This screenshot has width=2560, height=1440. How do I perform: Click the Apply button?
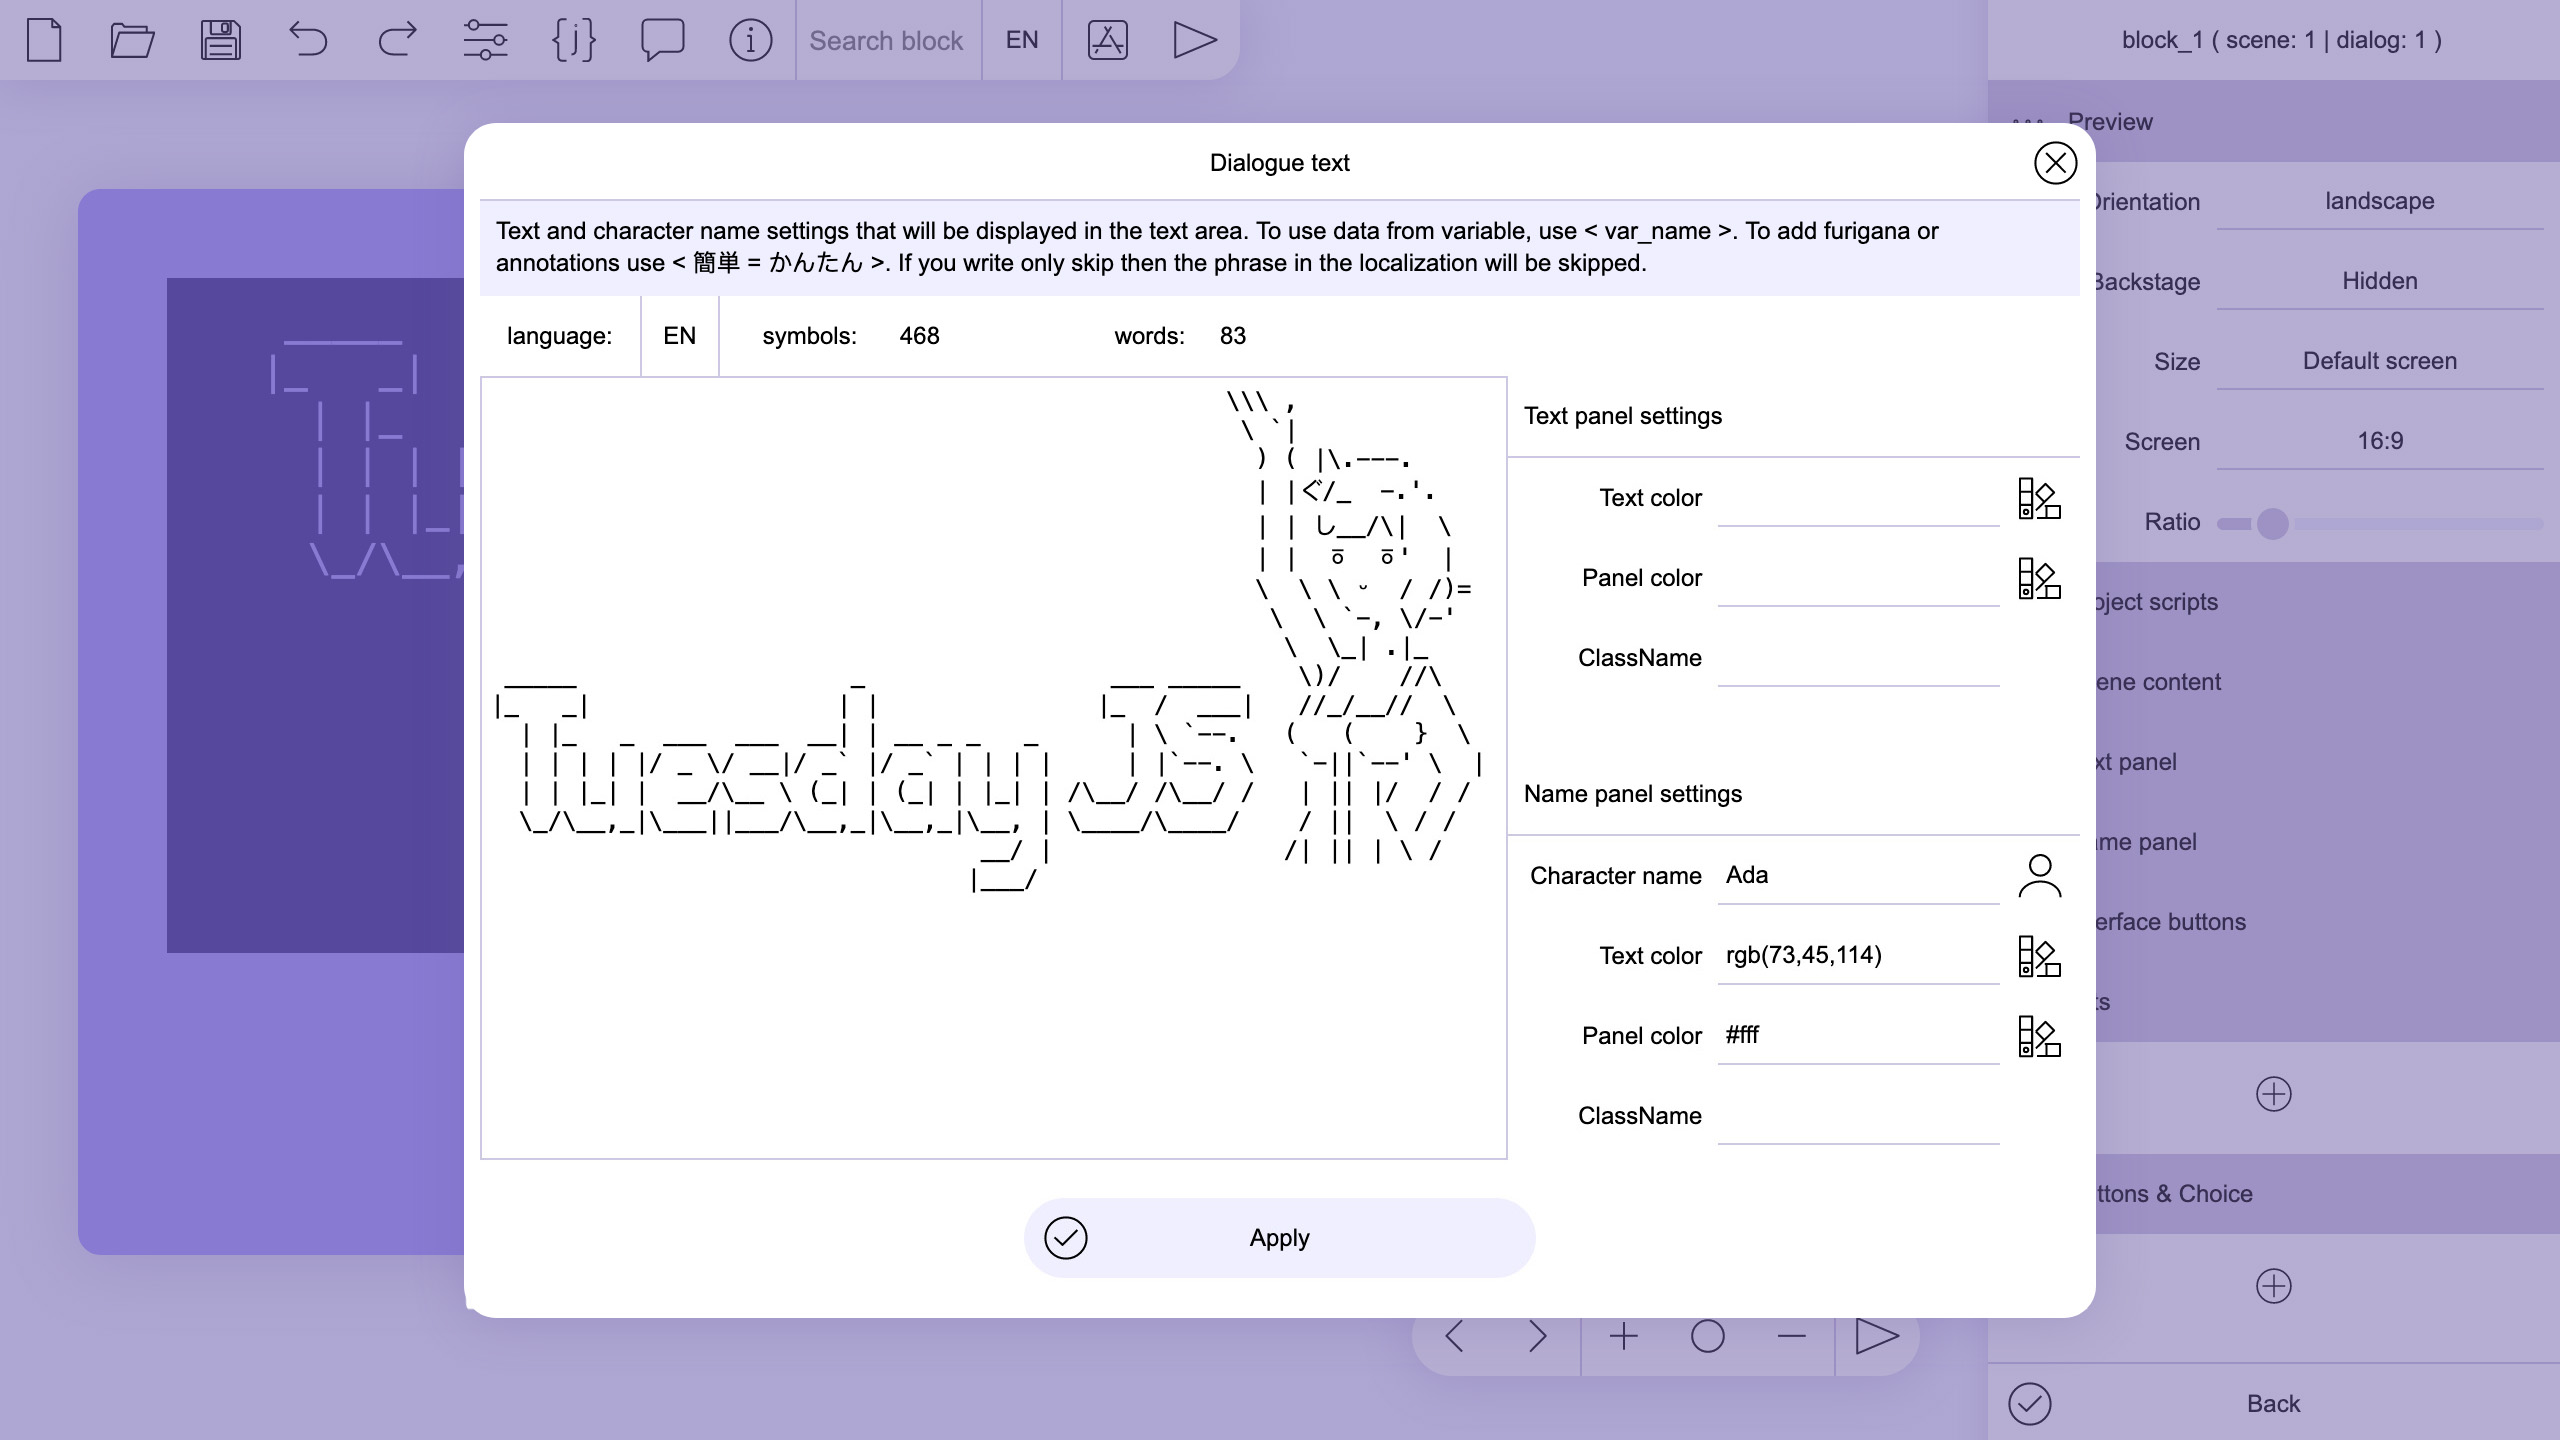coord(1280,1236)
